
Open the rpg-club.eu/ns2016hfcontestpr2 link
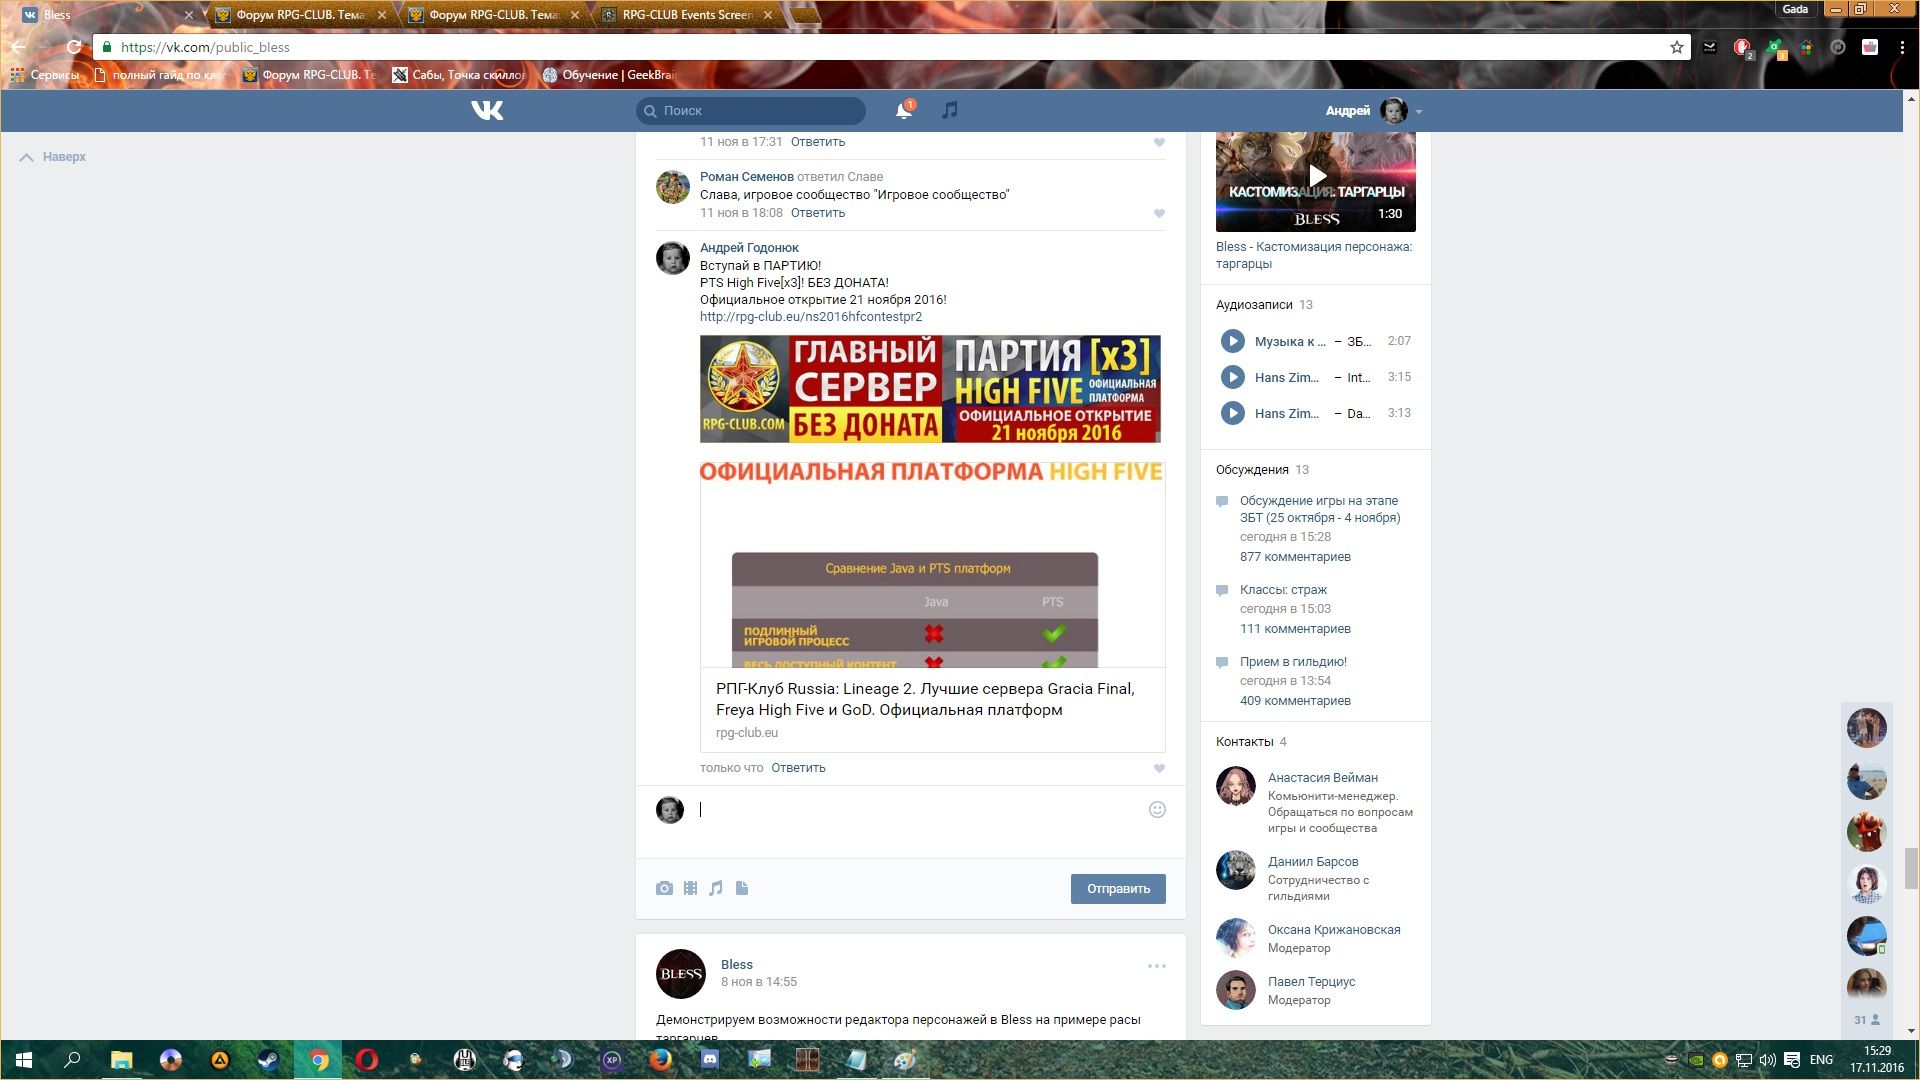pyautogui.click(x=811, y=317)
